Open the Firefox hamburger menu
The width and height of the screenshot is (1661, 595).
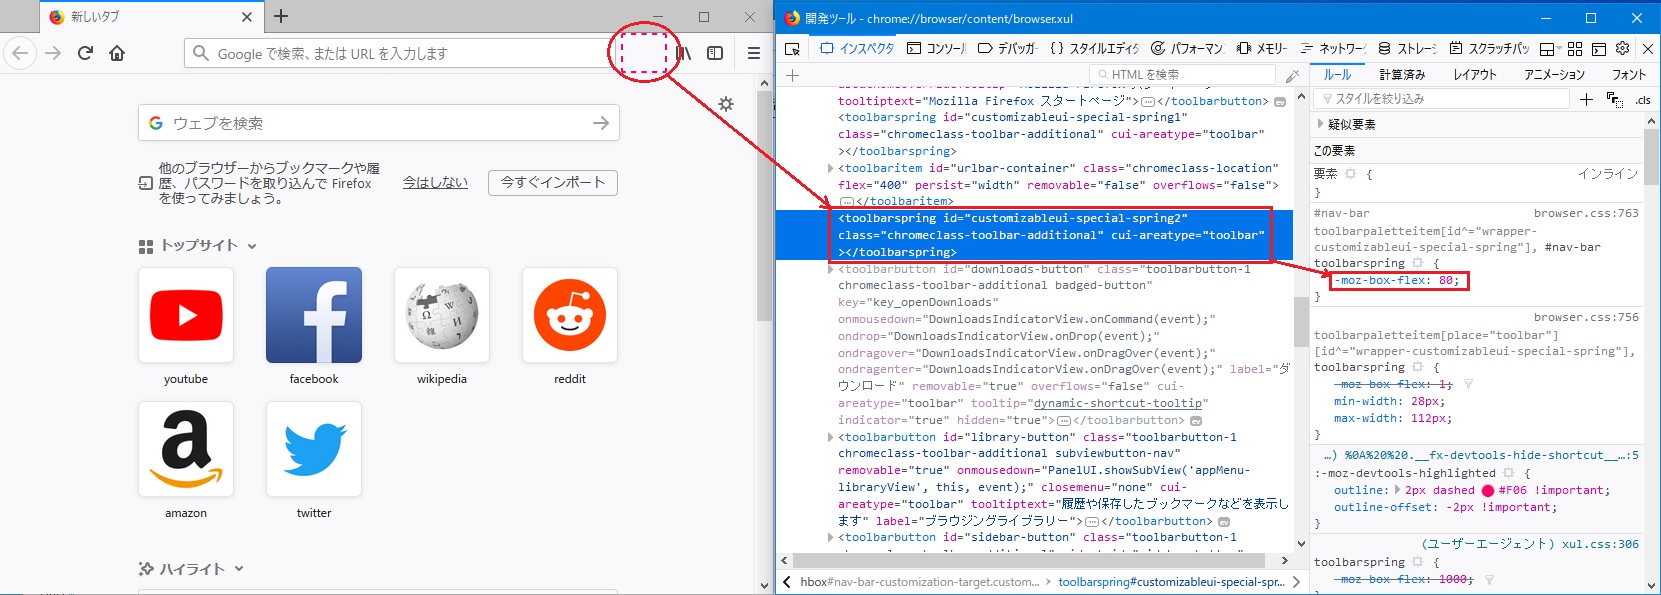pyautogui.click(x=754, y=53)
